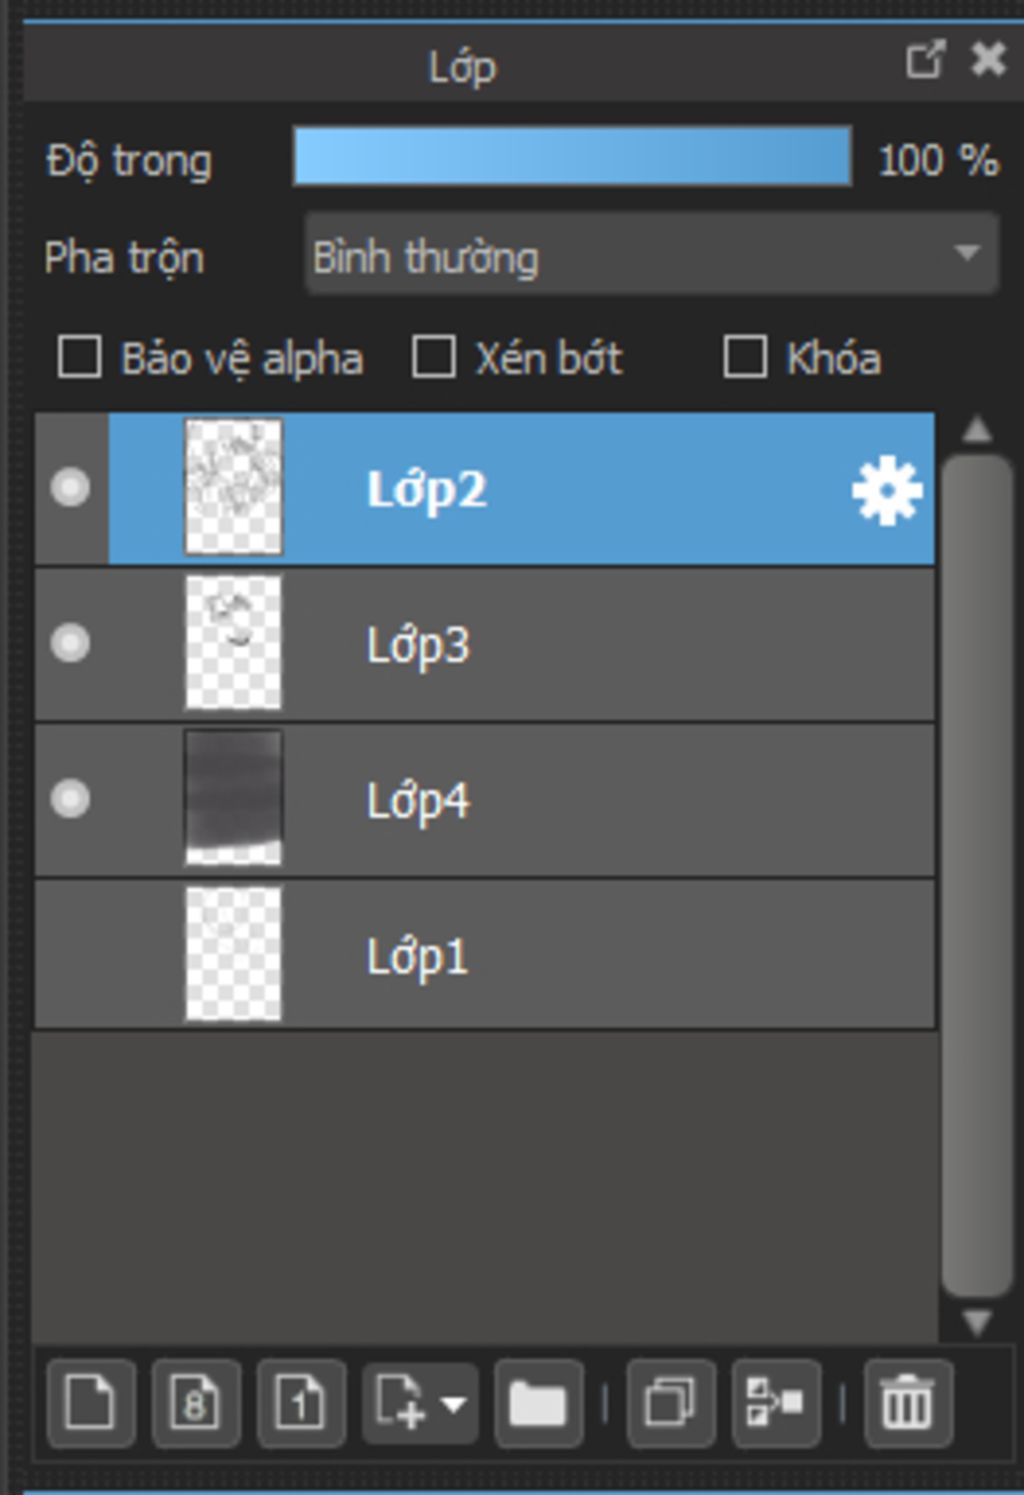Viewport: 1024px width, 1495px height.
Task: Click the layer list scroll down arrow
Action: [976, 1322]
